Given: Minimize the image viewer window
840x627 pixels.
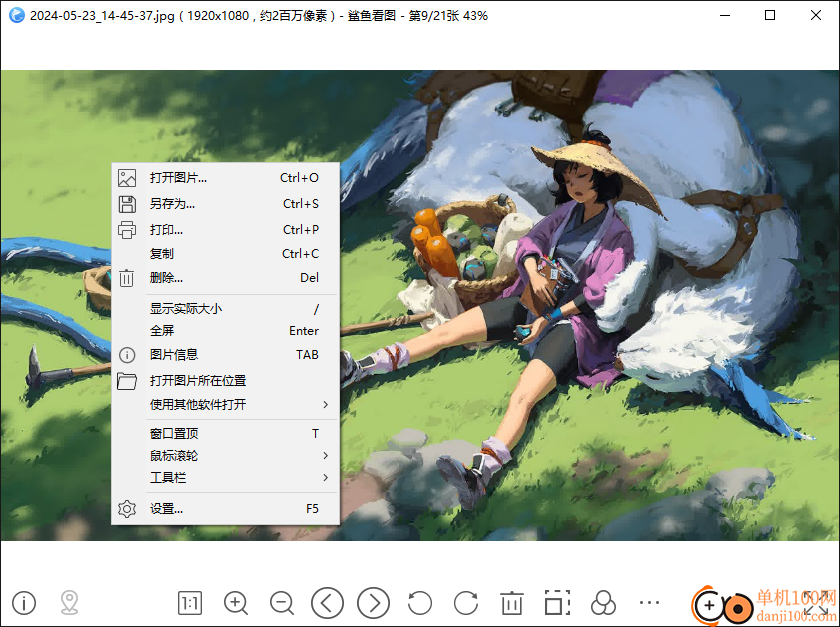Looking at the screenshot, I should click(x=725, y=15).
